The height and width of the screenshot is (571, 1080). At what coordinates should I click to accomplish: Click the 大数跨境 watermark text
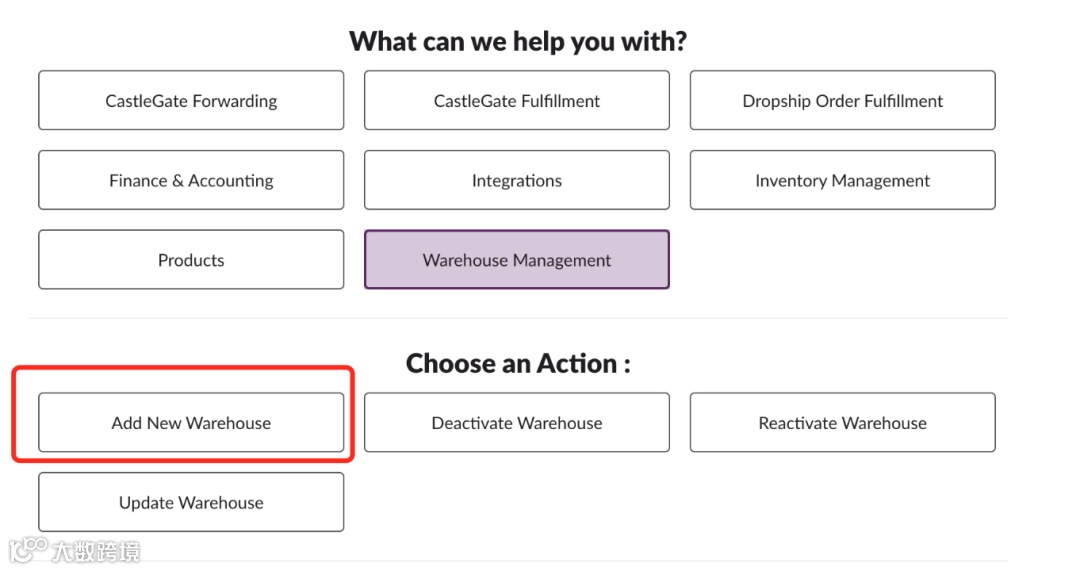coord(96,551)
